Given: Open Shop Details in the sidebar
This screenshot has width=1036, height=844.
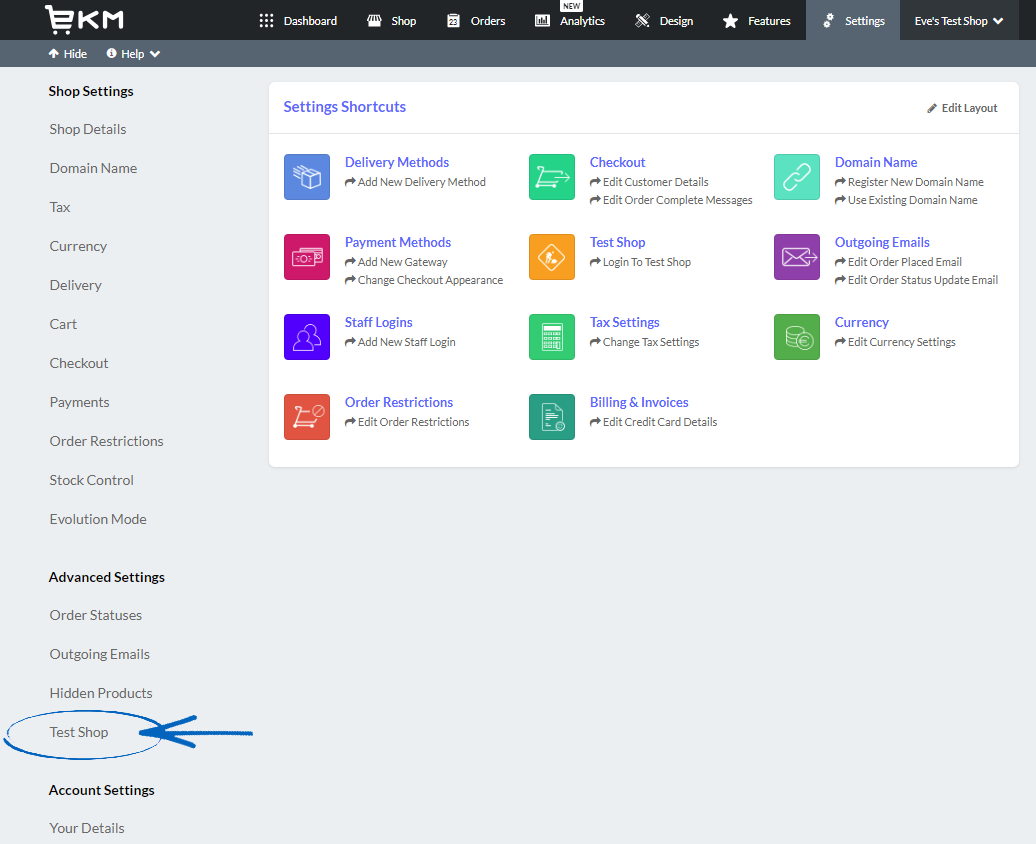Looking at the screenshot, I should click(88, 130).
